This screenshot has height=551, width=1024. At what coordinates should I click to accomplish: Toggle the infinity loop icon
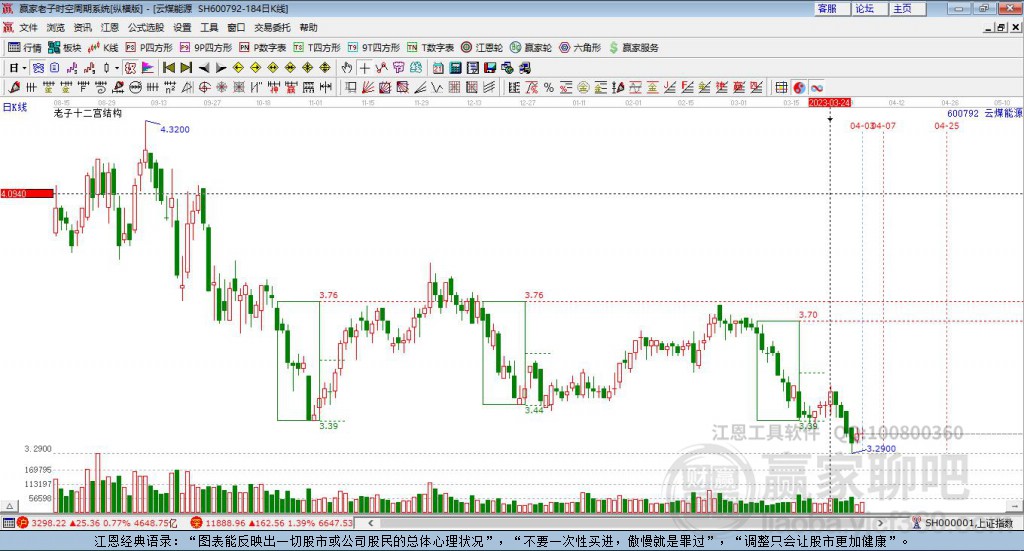[816, 87]
